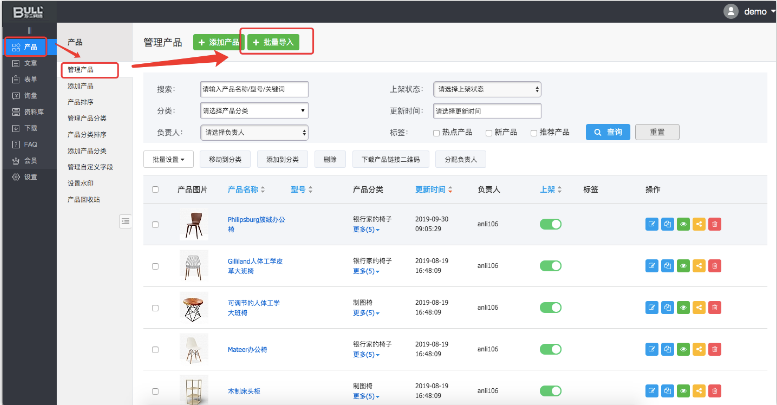The height and width of the screenshot is (405, 777).
Task: Click the green 添加产品 button
Action: 219,42
